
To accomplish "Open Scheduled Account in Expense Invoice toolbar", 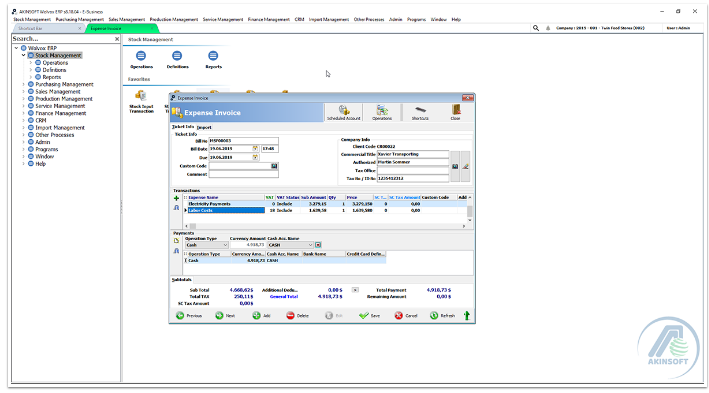I will pos(344,112).
